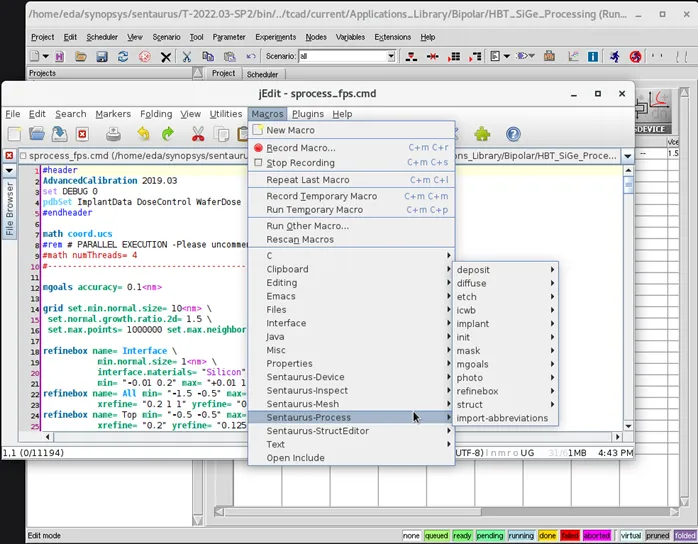Image resolution: width=698 pixels, height=544 pixels.
Task: Expand Clipboard macro submenu
Action: pyautogui.click(x=351, y=269)
